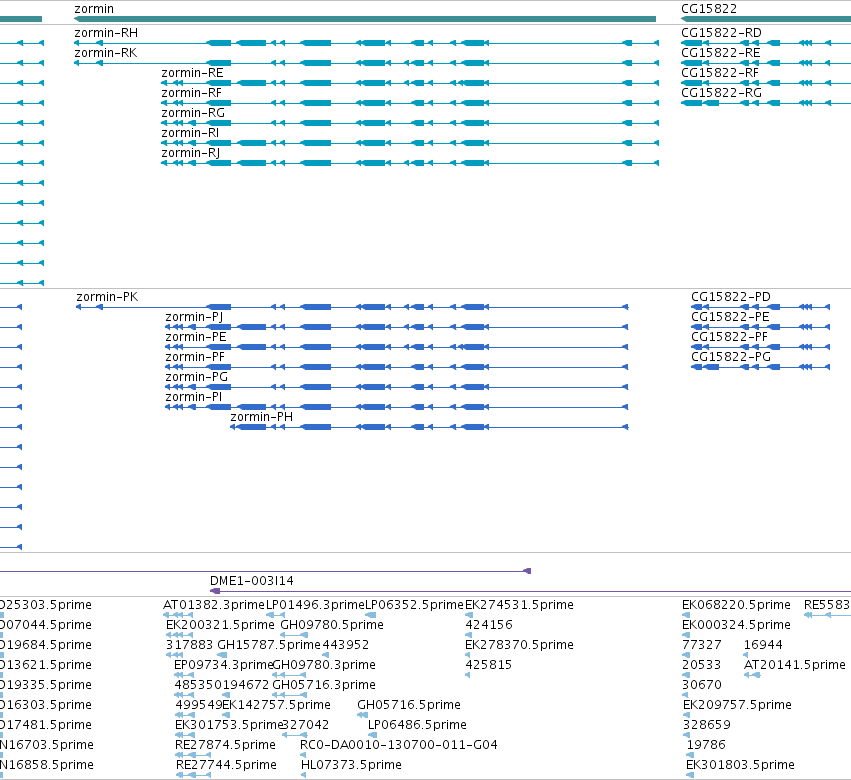
Task: Click EST LP06486.5prime
Action: click(x=417, y=726)
